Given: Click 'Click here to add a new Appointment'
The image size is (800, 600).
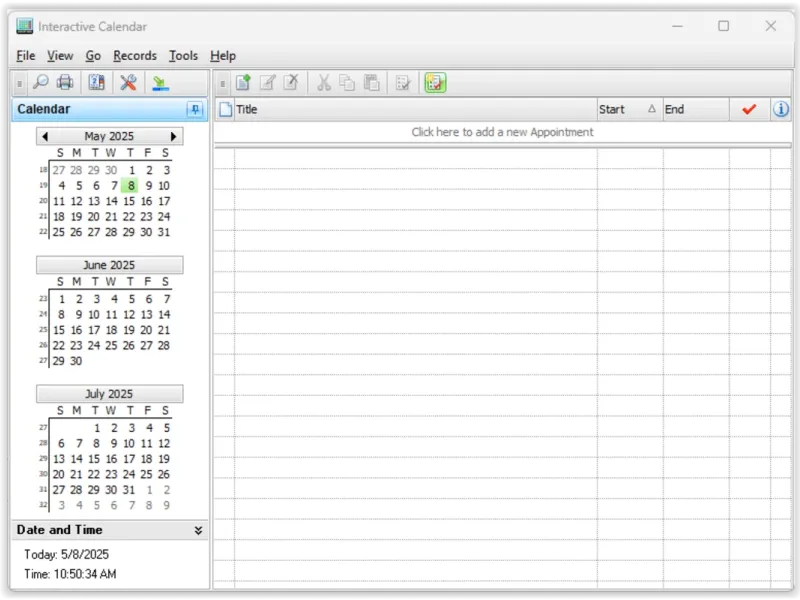Looking at the screenshot, I should 502,132.
